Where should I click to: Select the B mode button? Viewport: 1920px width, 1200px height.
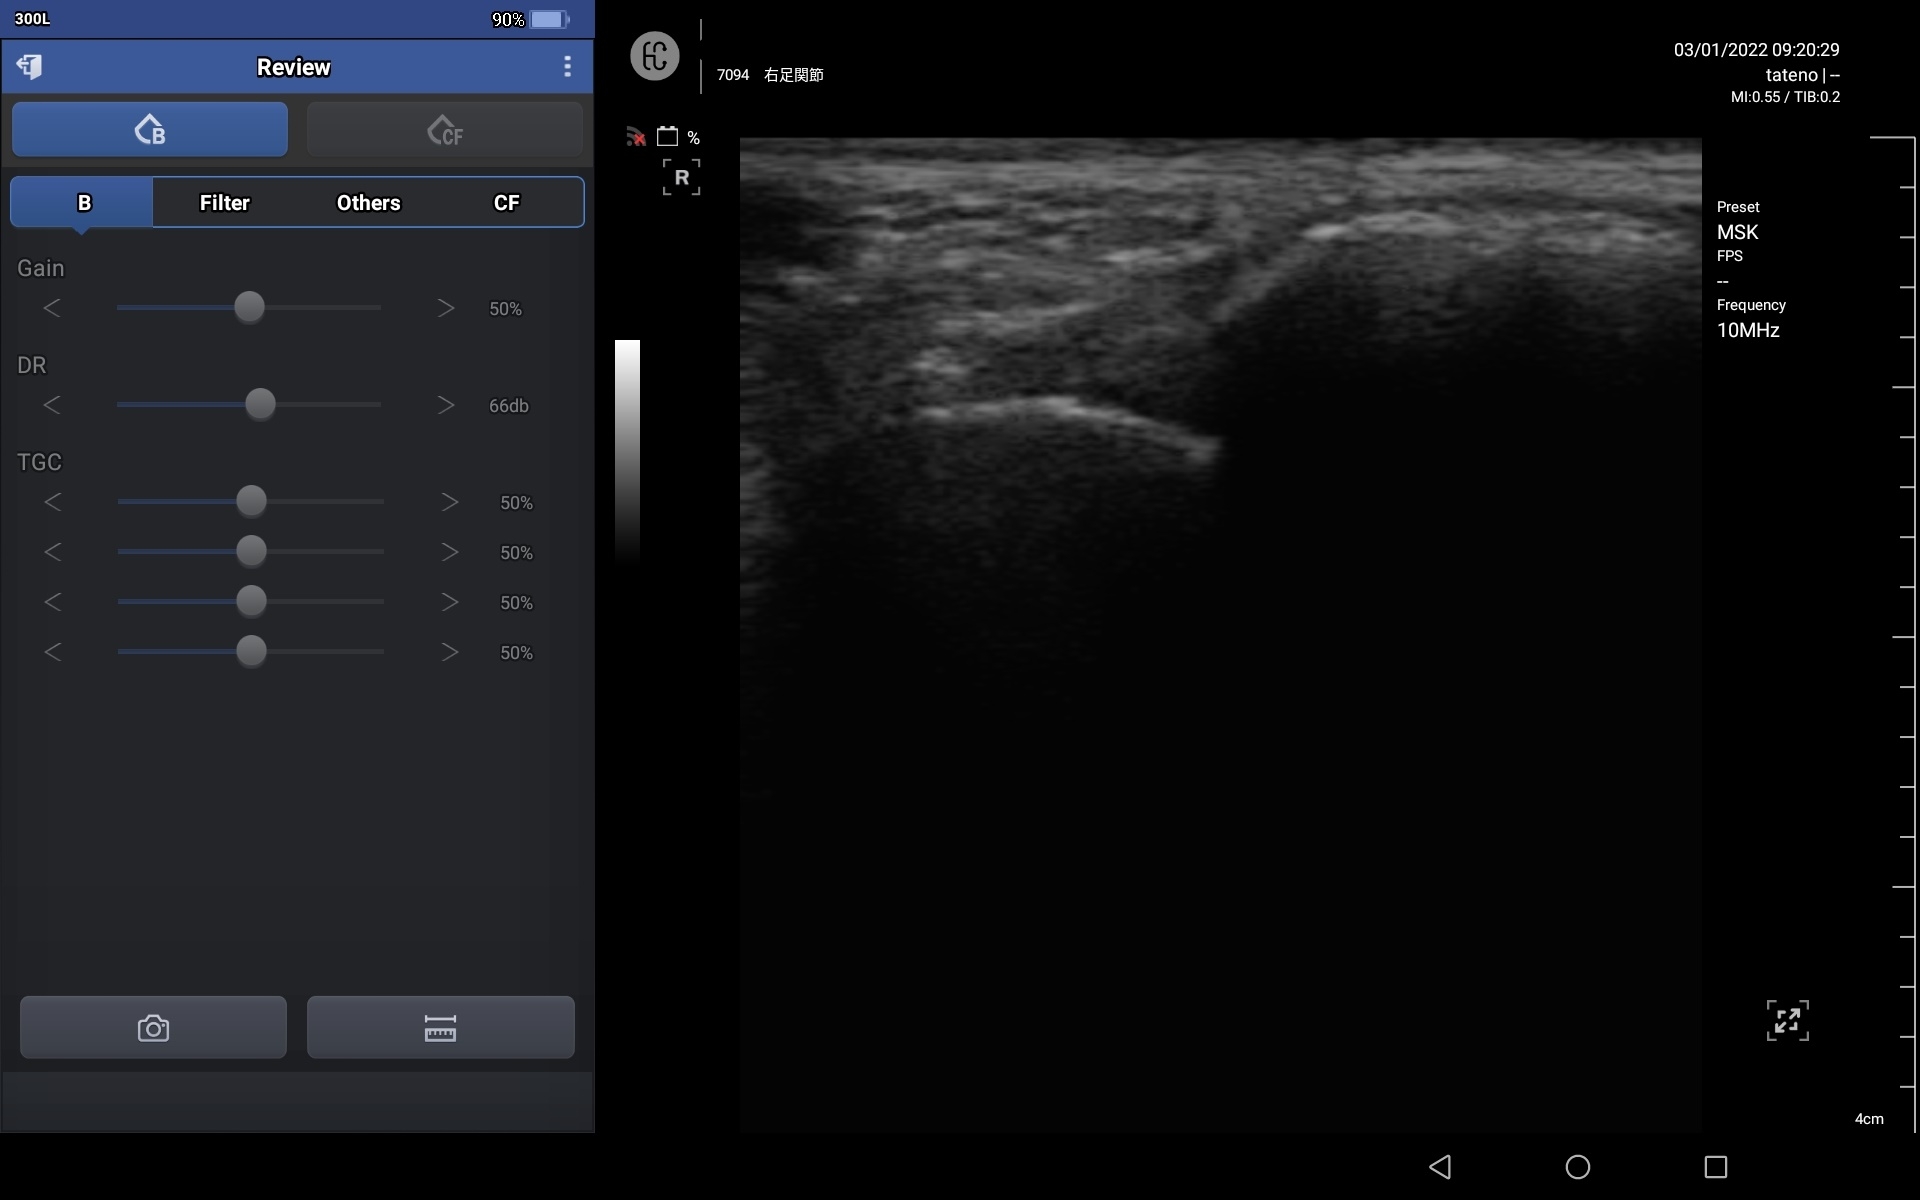click(150, 129)
